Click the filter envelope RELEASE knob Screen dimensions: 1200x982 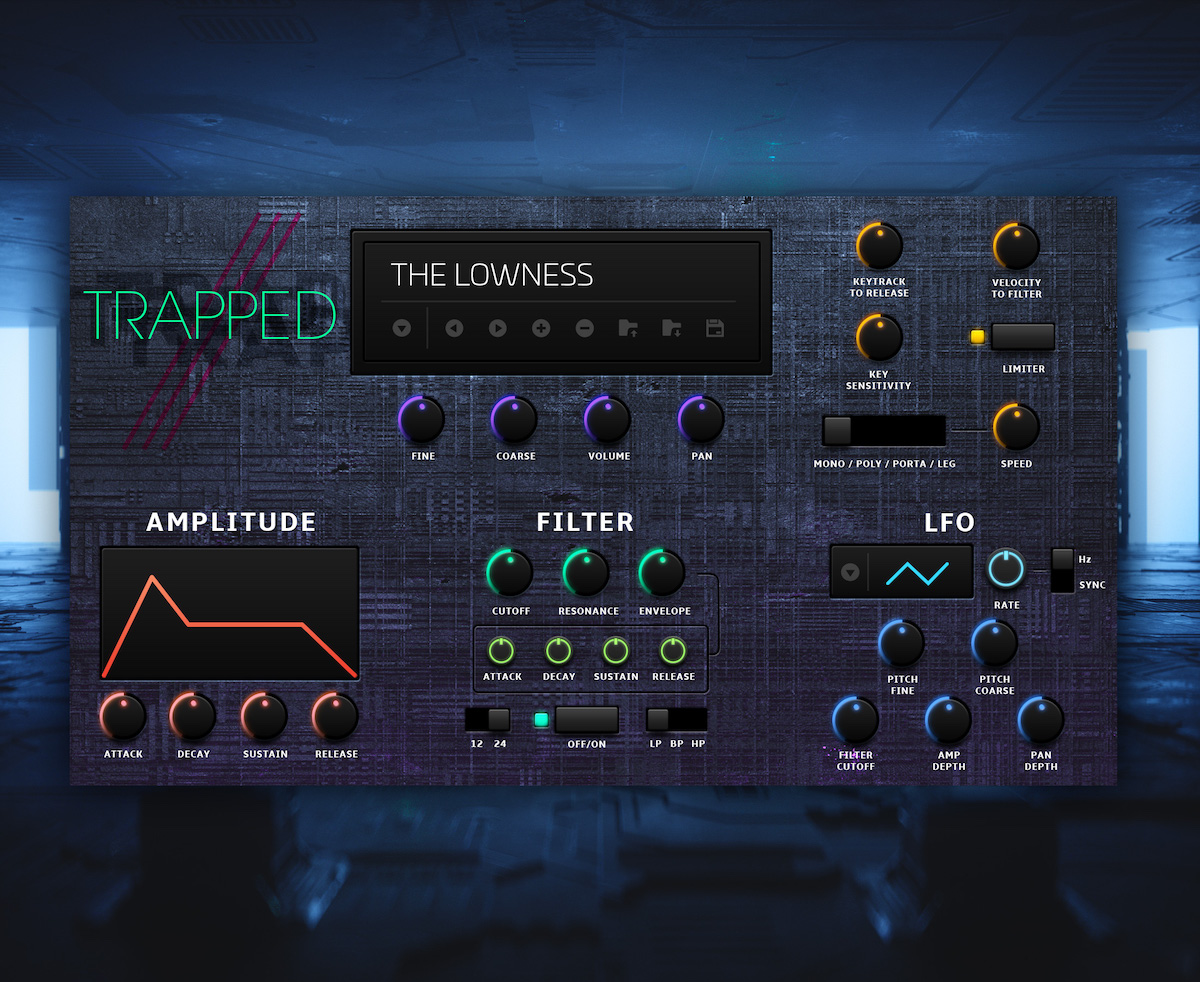(673, 651)
